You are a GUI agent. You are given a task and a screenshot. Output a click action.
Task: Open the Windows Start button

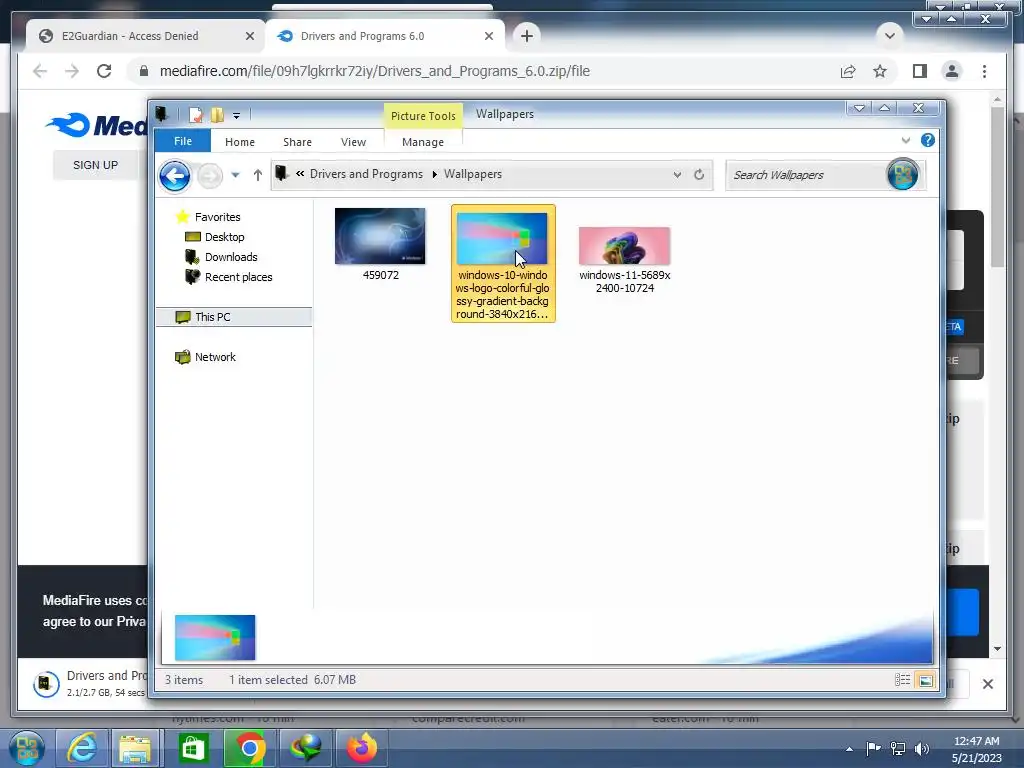27,748
